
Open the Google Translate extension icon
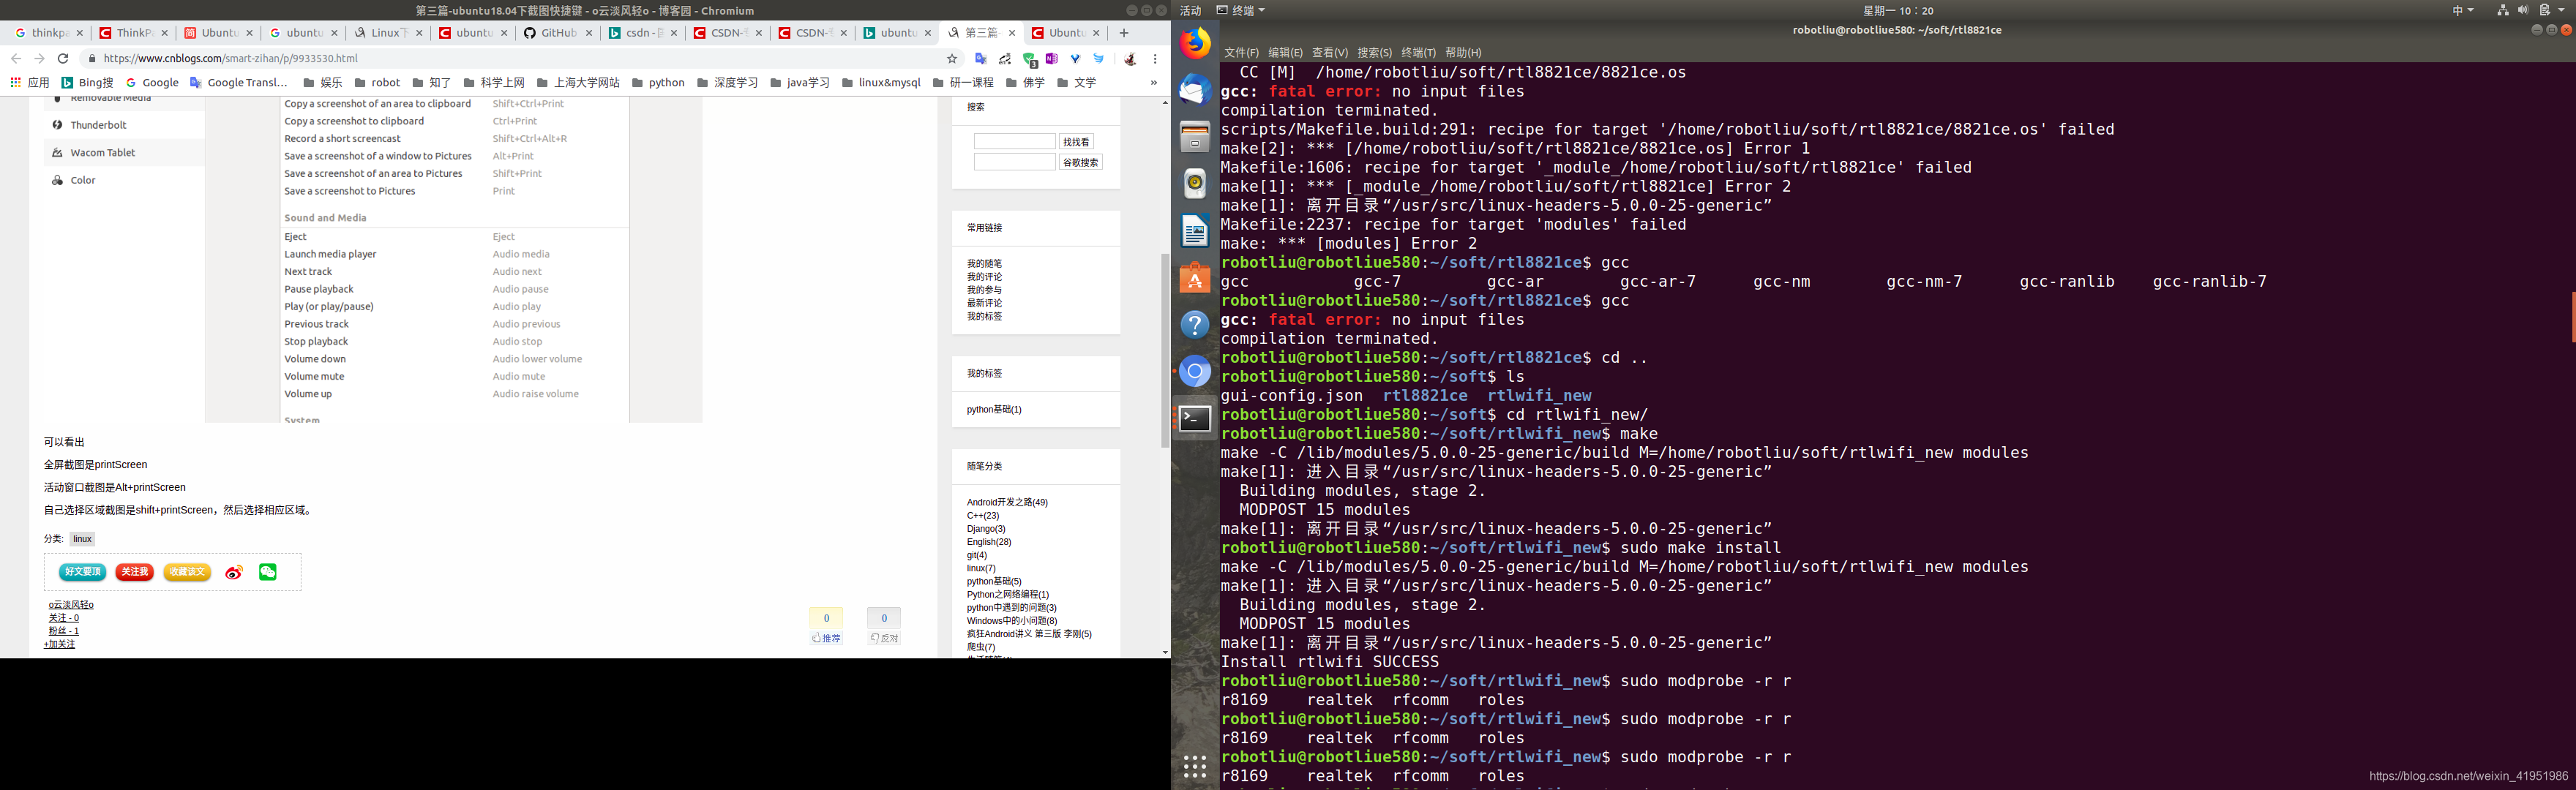click(x=981, y=59)
